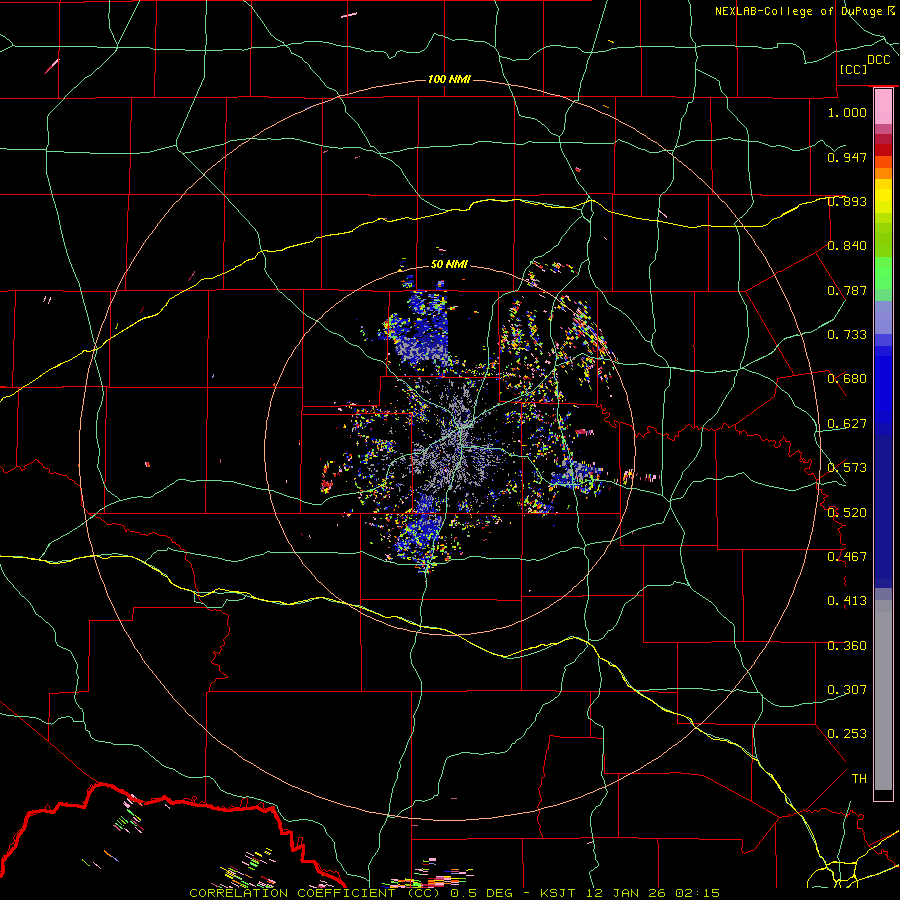The width and height of the screenshot is (900, 900).
Task: Click the 0.787 scale value
Action: click(x=847, y=290)
